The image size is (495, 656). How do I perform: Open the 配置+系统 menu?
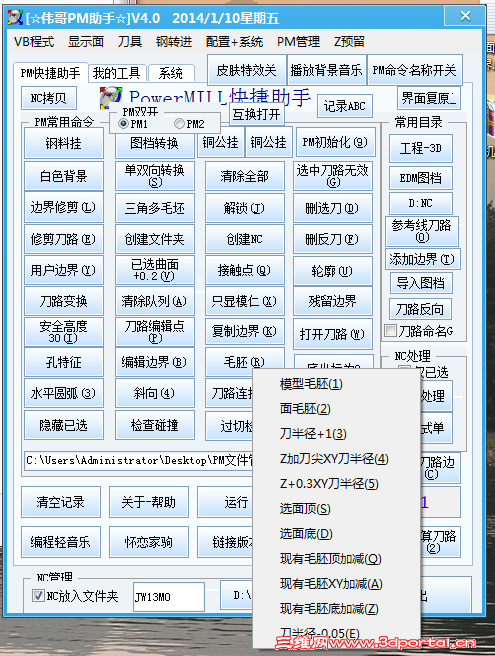[234, 42]
